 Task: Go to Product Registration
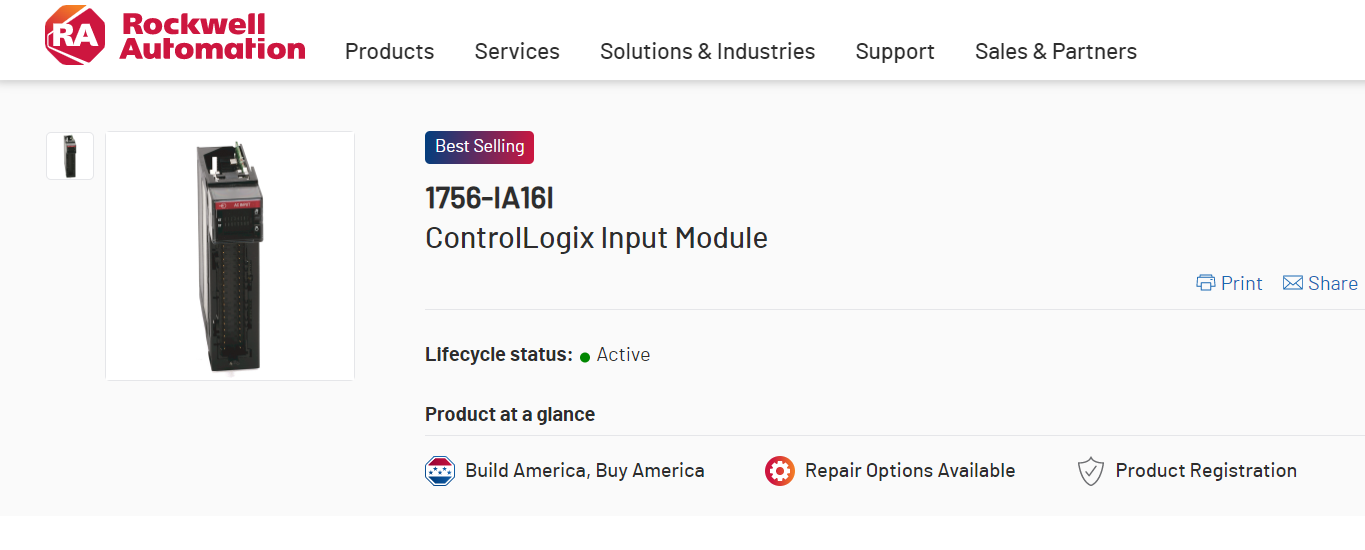1205,471
